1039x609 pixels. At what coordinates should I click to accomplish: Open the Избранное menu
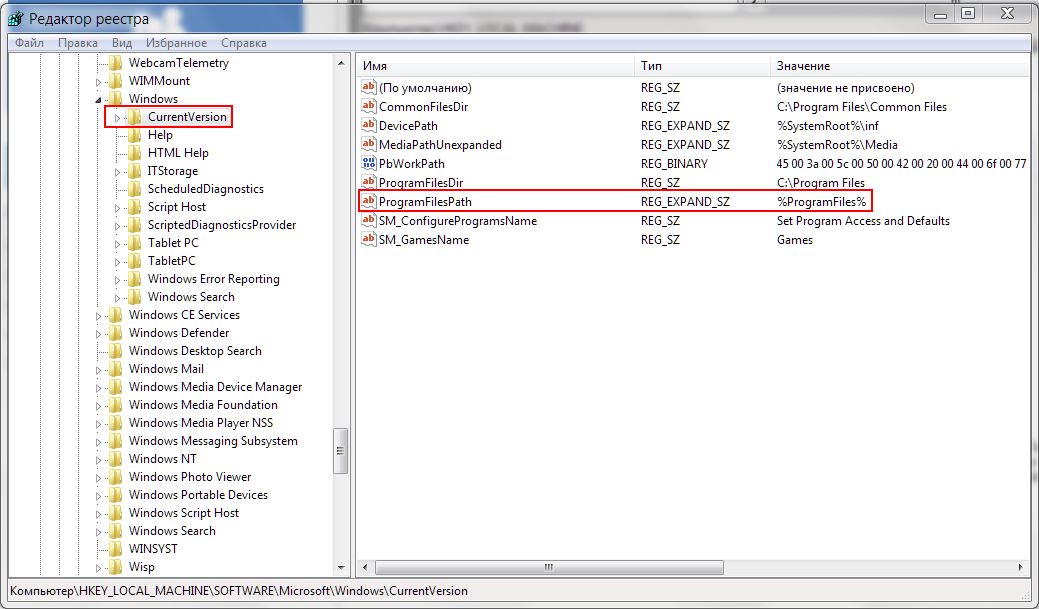coord(176,43)
